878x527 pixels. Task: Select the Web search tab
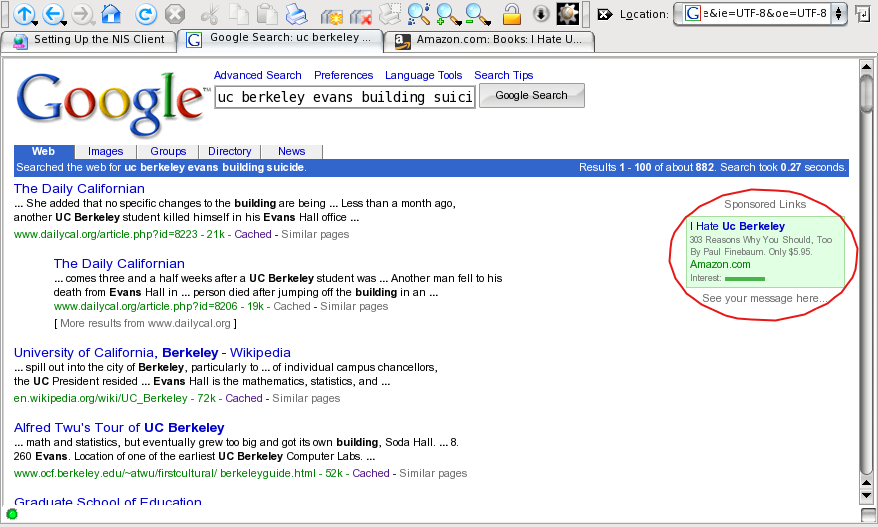[x=44, y=151]
